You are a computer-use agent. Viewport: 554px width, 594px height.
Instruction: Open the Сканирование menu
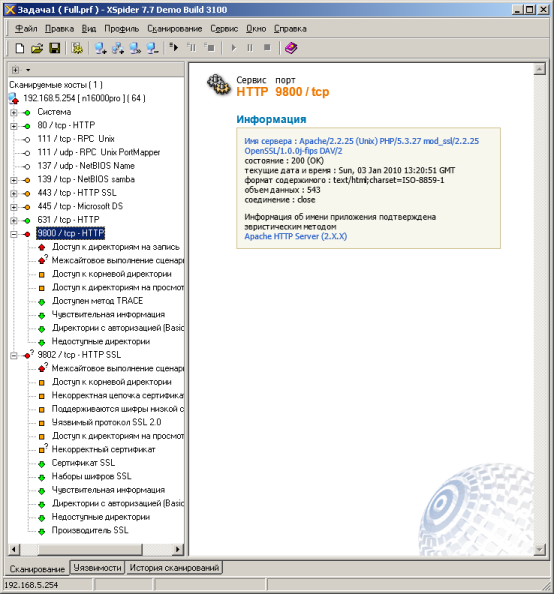tap(175, 29)
